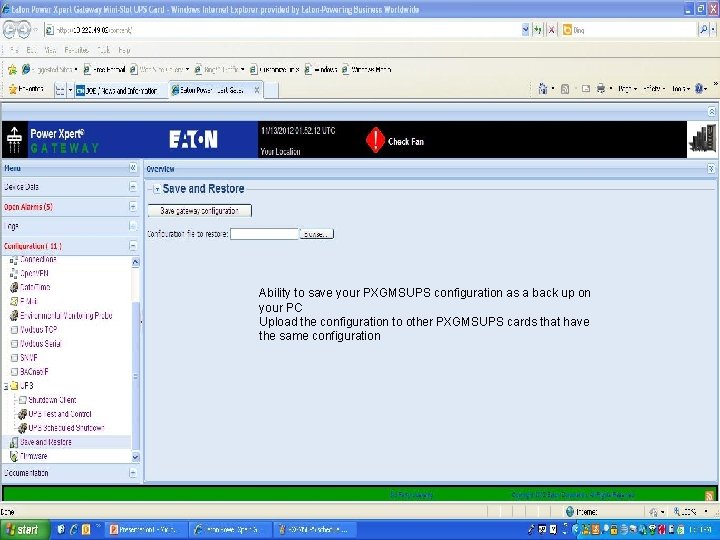Click the UPS Test and Control gear icon
The image size is (720, 540).
pos(22,414)
